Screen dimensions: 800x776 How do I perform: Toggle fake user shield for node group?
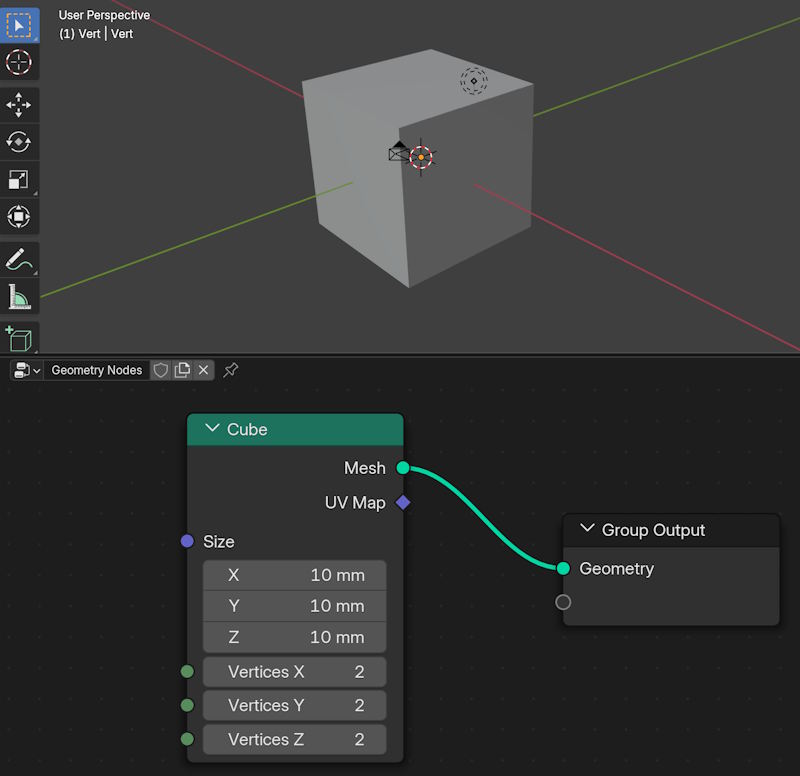pos(161,370)
